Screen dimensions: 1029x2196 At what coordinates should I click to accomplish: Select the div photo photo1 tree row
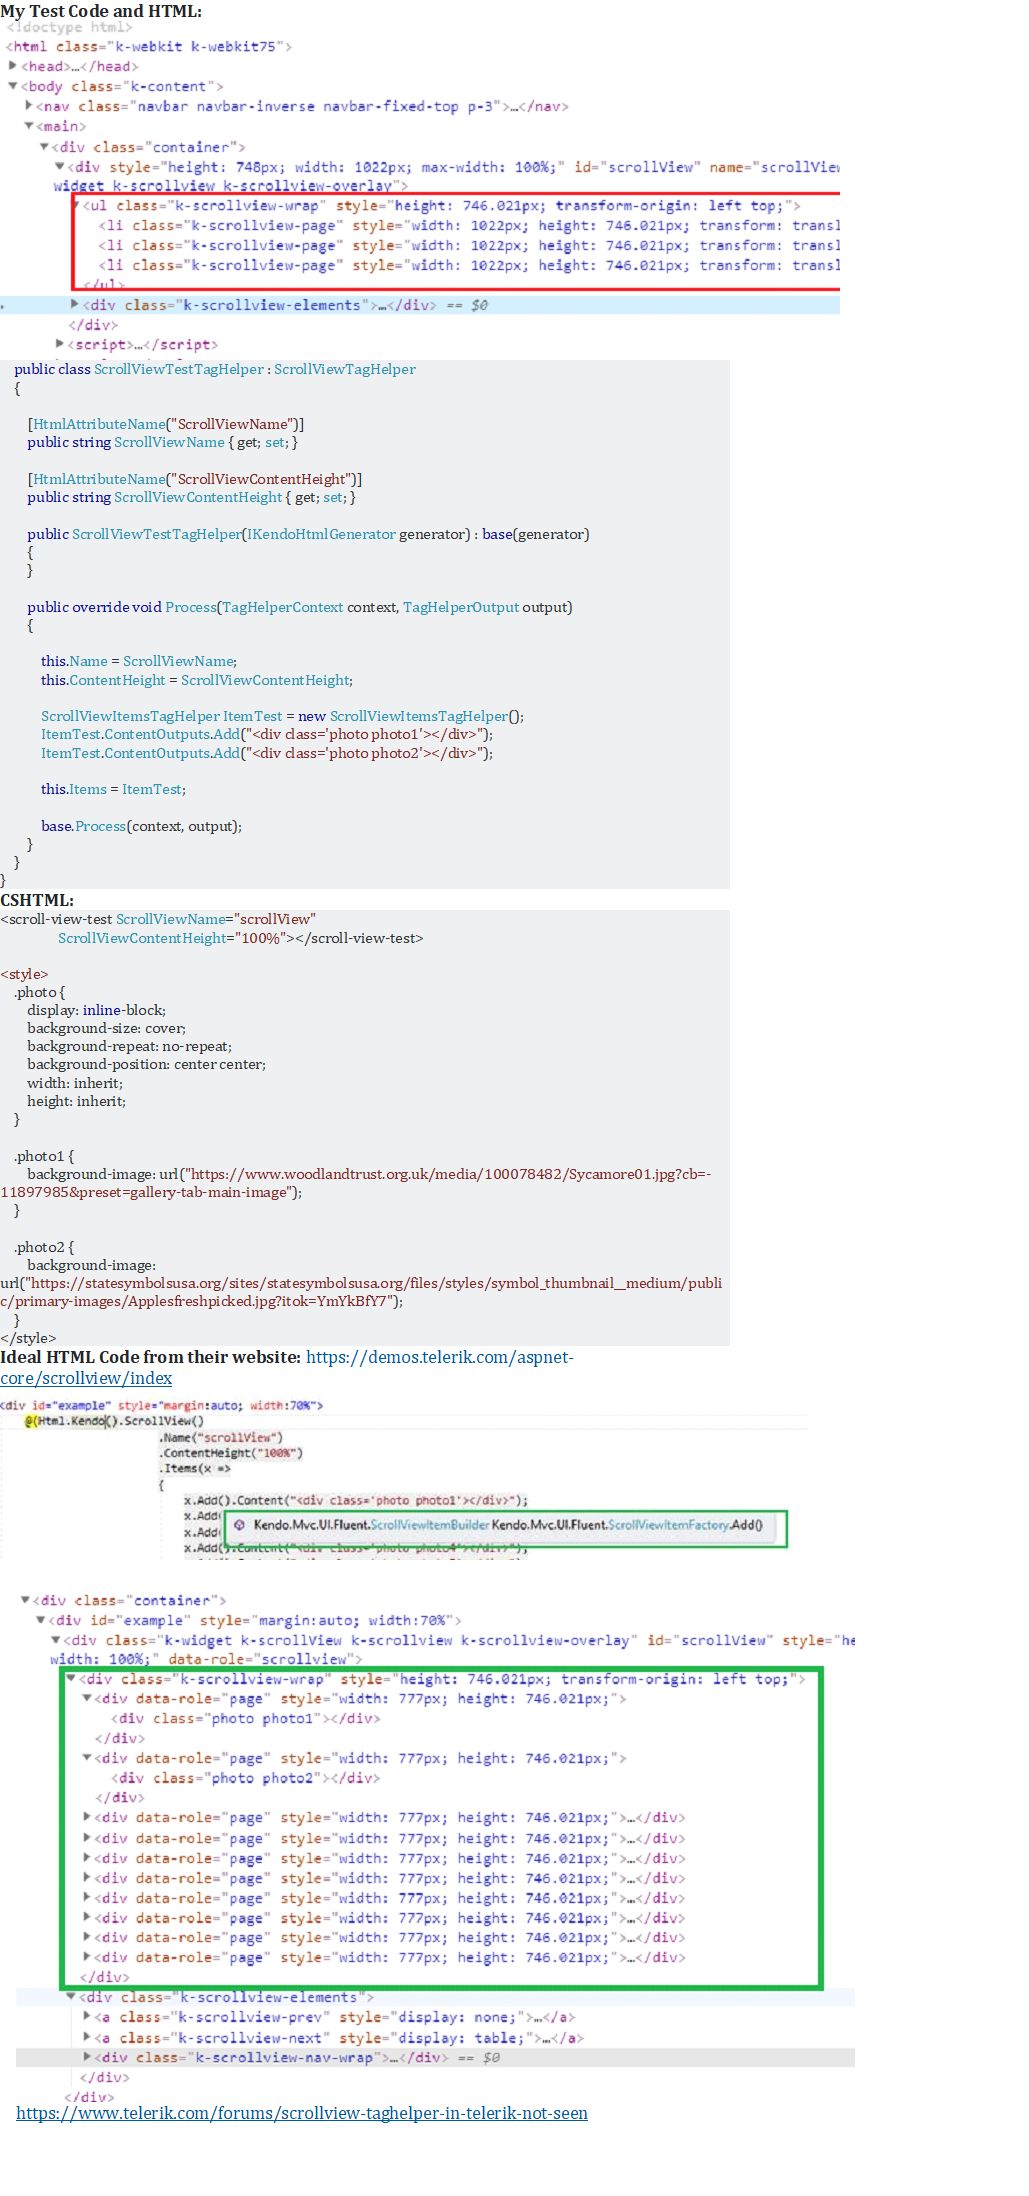coord(245,1719)
